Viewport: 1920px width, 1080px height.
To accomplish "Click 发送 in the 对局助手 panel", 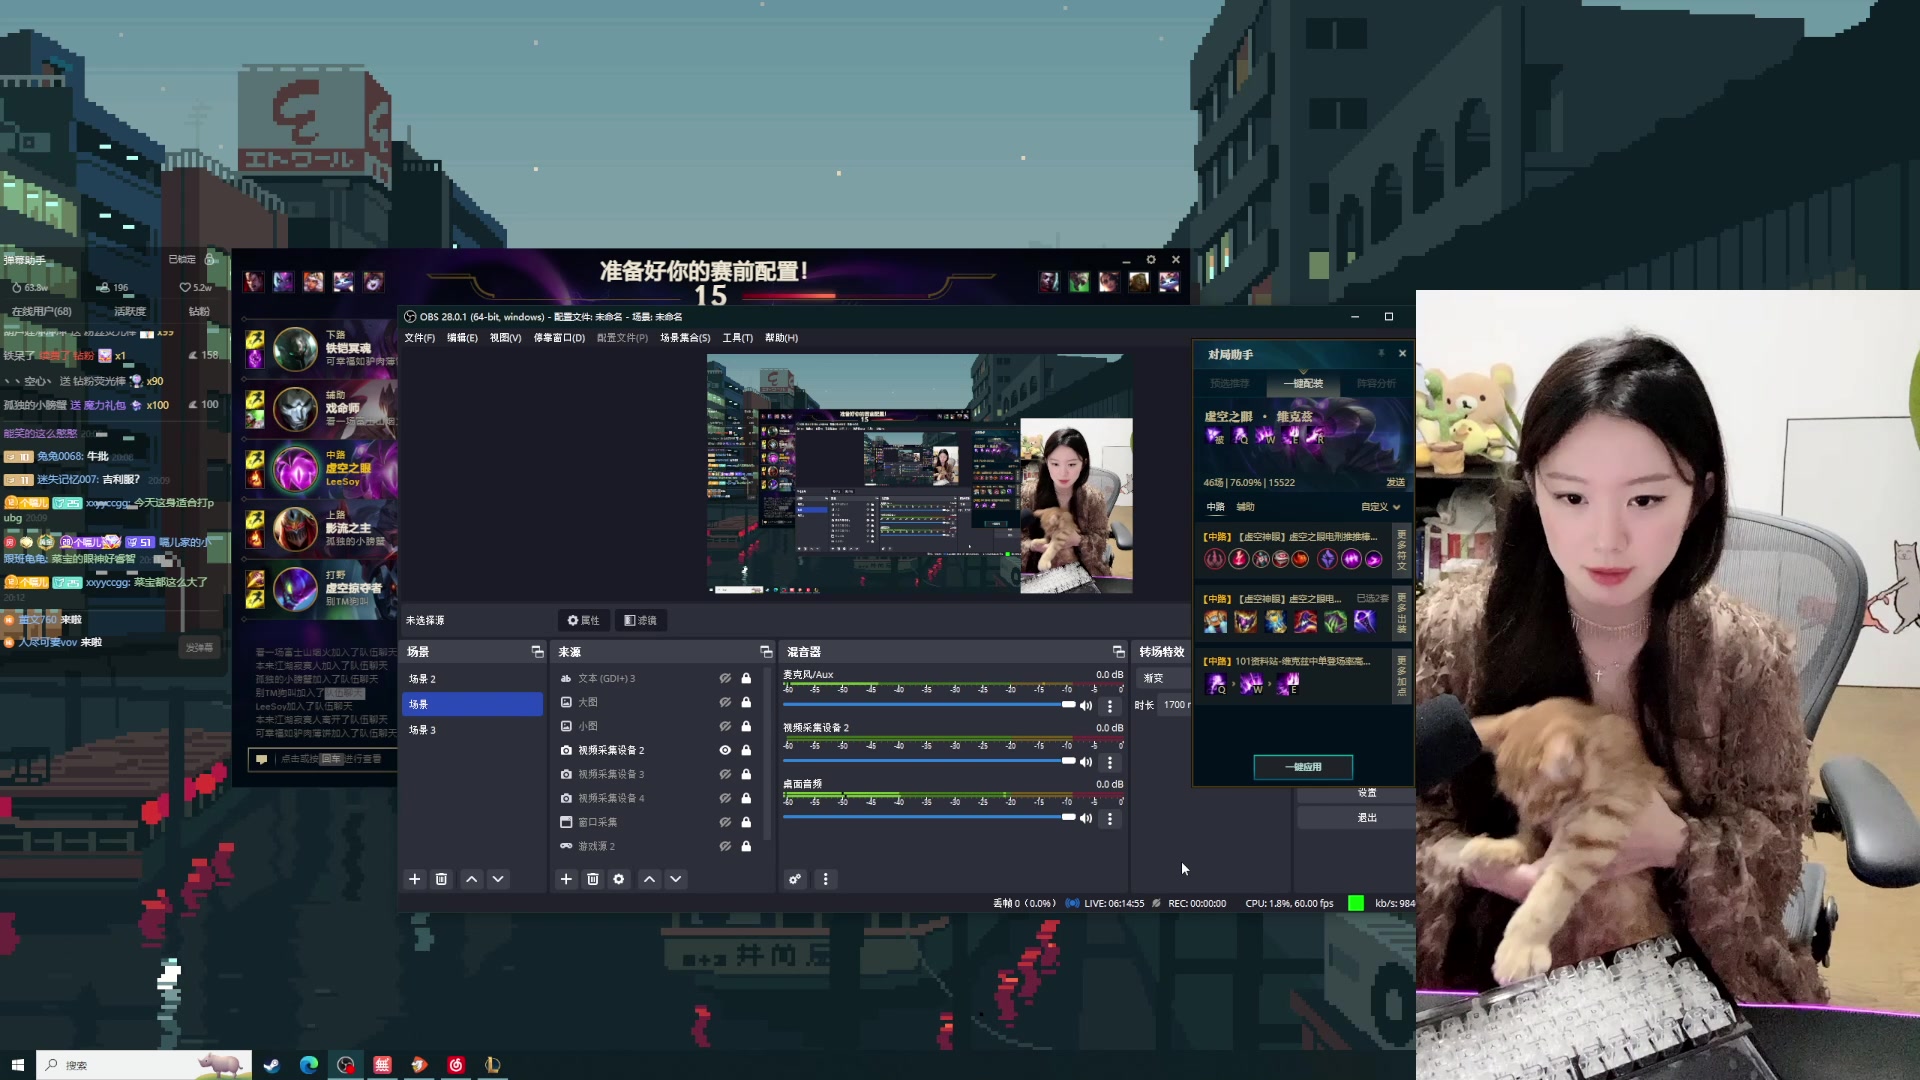I will pos(1395,482).
